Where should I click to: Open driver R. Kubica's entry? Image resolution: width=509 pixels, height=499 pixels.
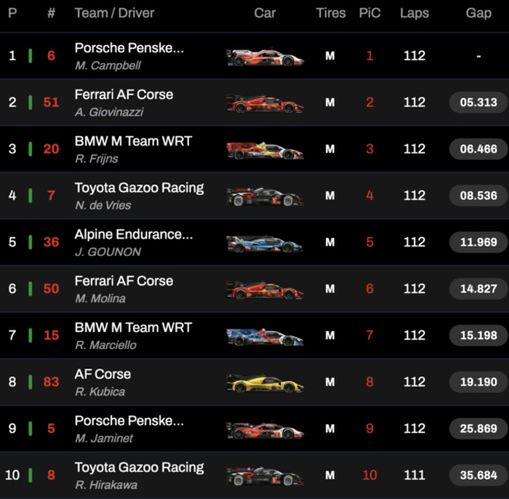[x=100, y=392]
